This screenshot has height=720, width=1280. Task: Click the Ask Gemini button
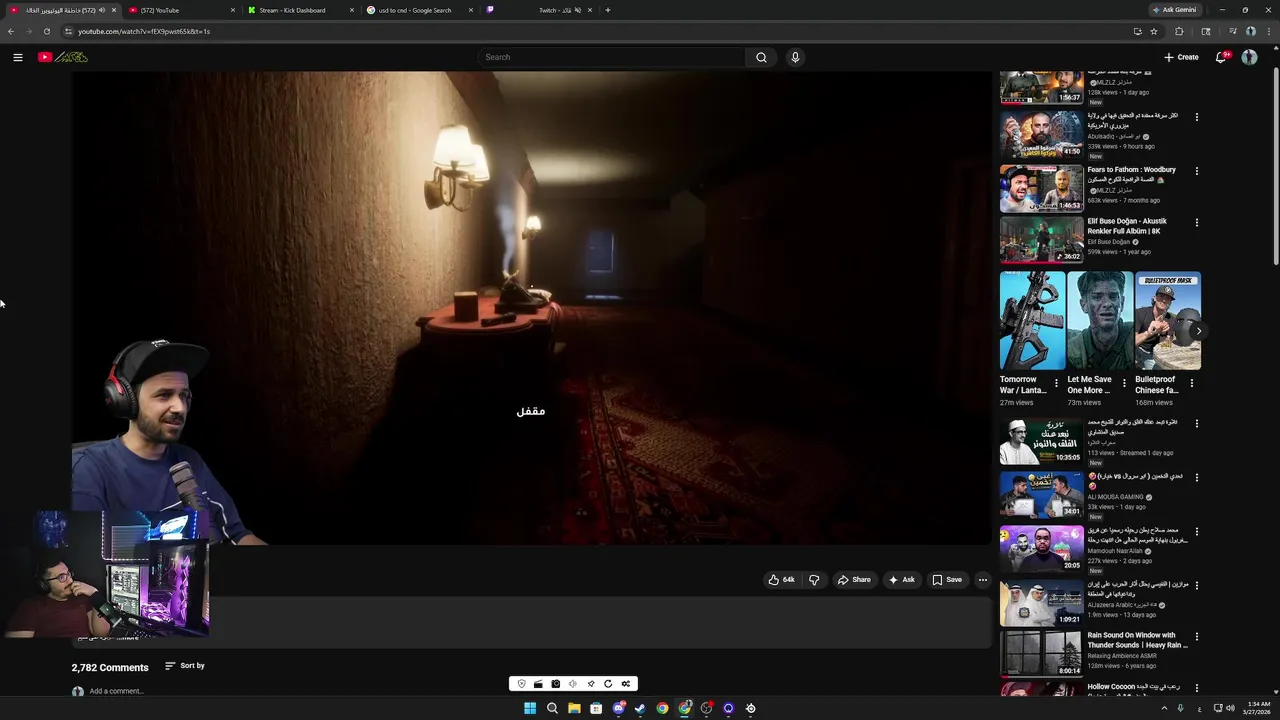click(1175, 10)
